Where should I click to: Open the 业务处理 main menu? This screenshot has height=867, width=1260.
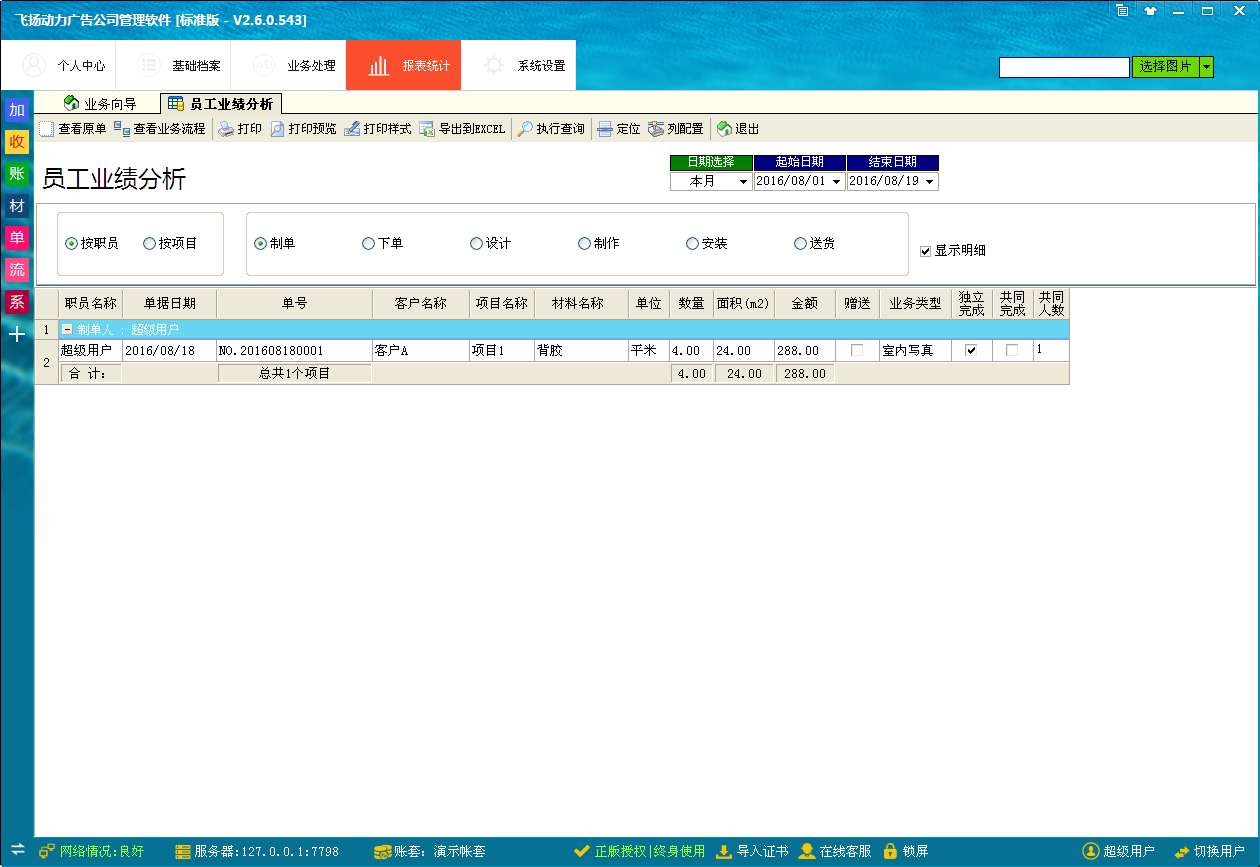[x=288, y=66]
